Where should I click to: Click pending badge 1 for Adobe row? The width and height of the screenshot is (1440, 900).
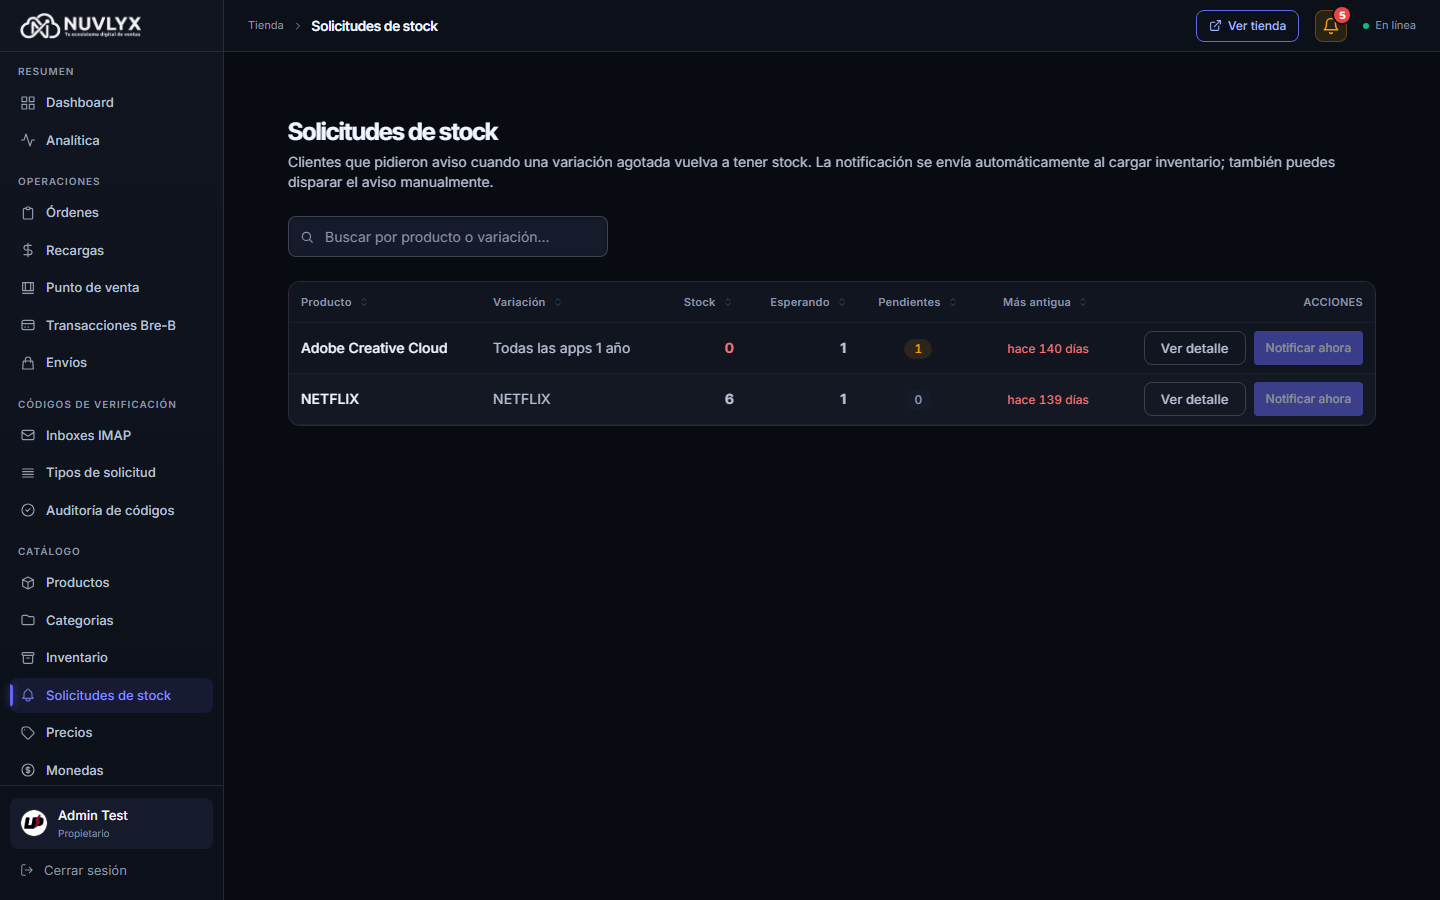(x=918, y=349)
